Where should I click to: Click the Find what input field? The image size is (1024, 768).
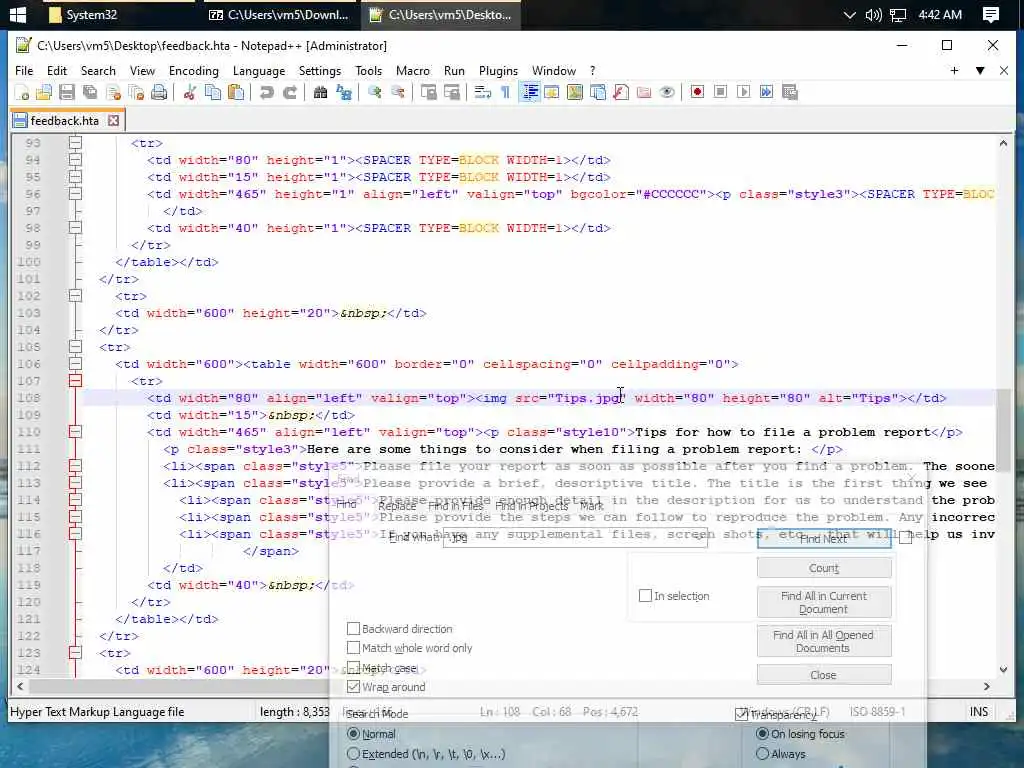[x=575, y=537]
